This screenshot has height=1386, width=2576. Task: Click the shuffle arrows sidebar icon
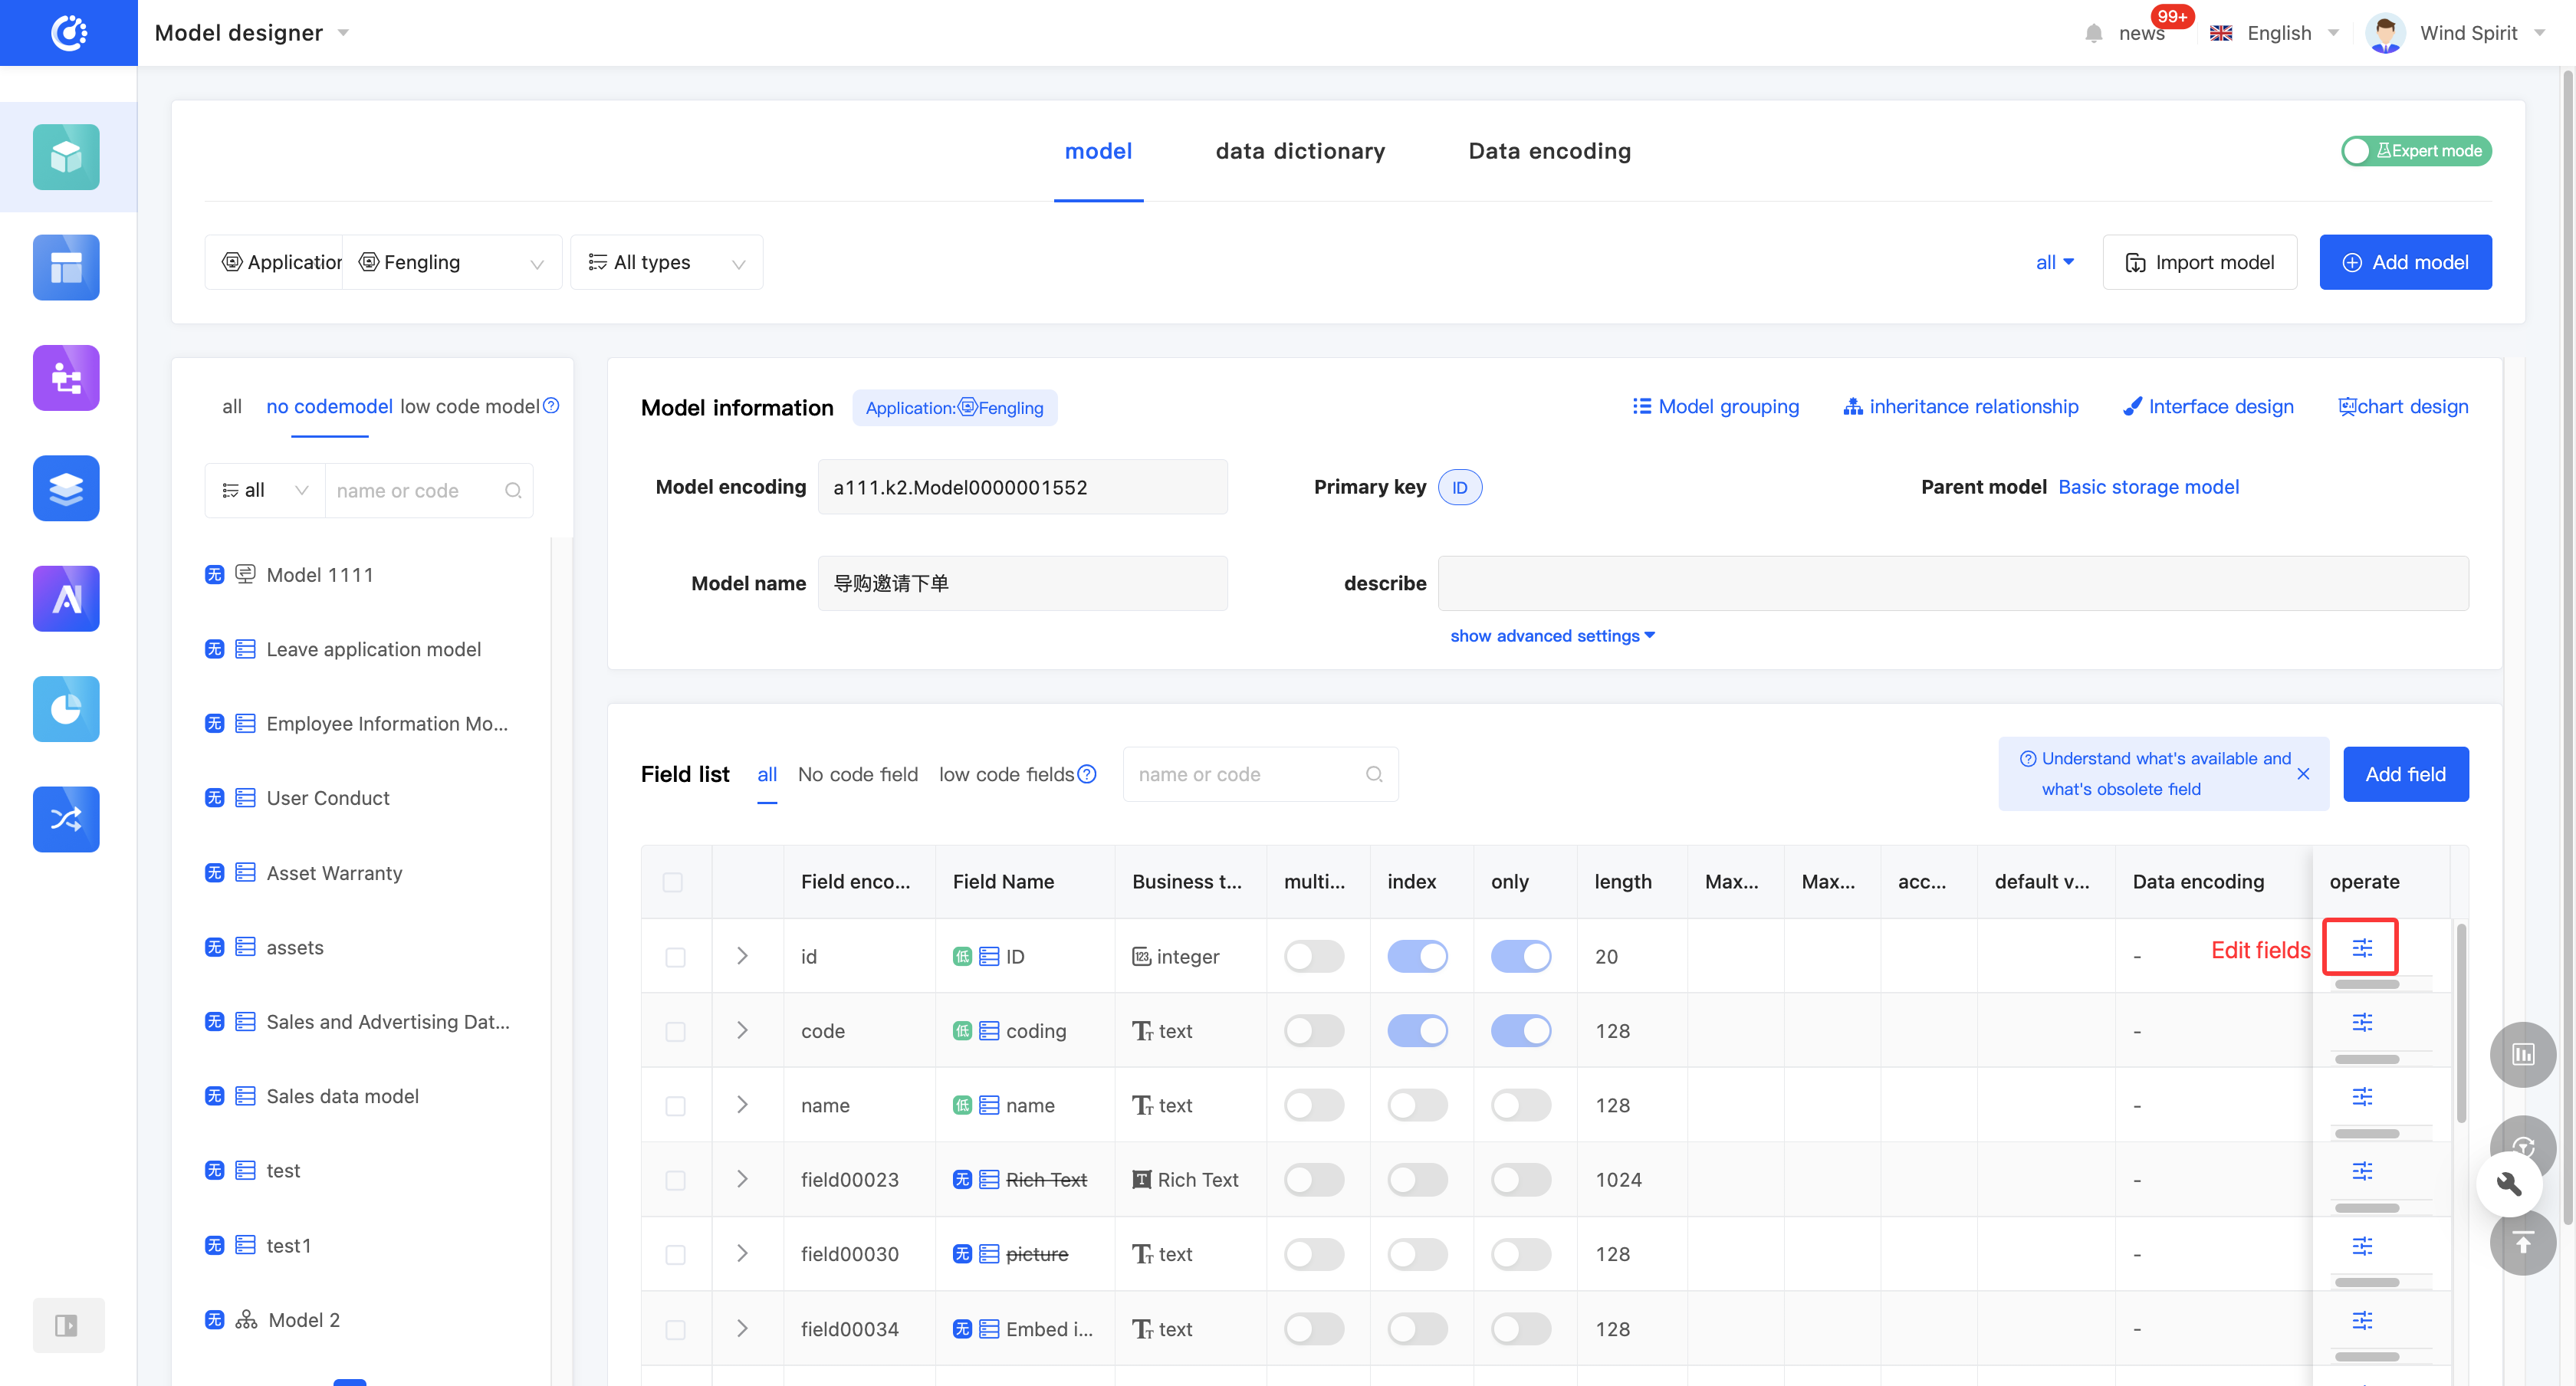(x=66, y=819)
